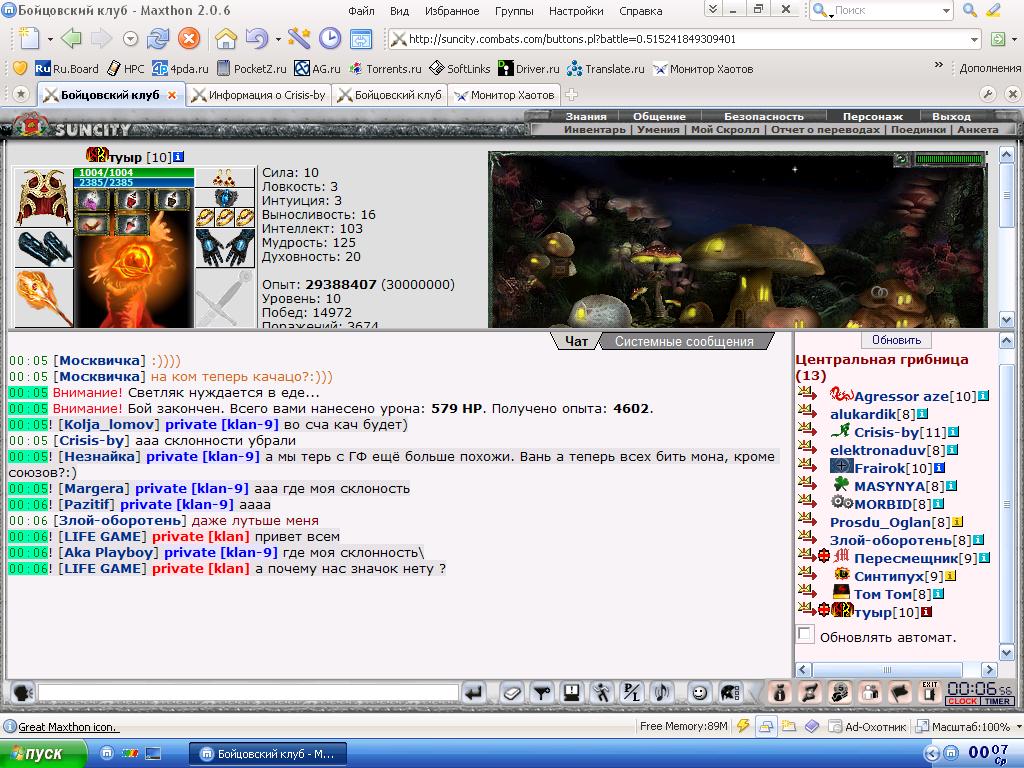Click the Undo closed tab icon

pyautogui.click(x=257, y=39)
